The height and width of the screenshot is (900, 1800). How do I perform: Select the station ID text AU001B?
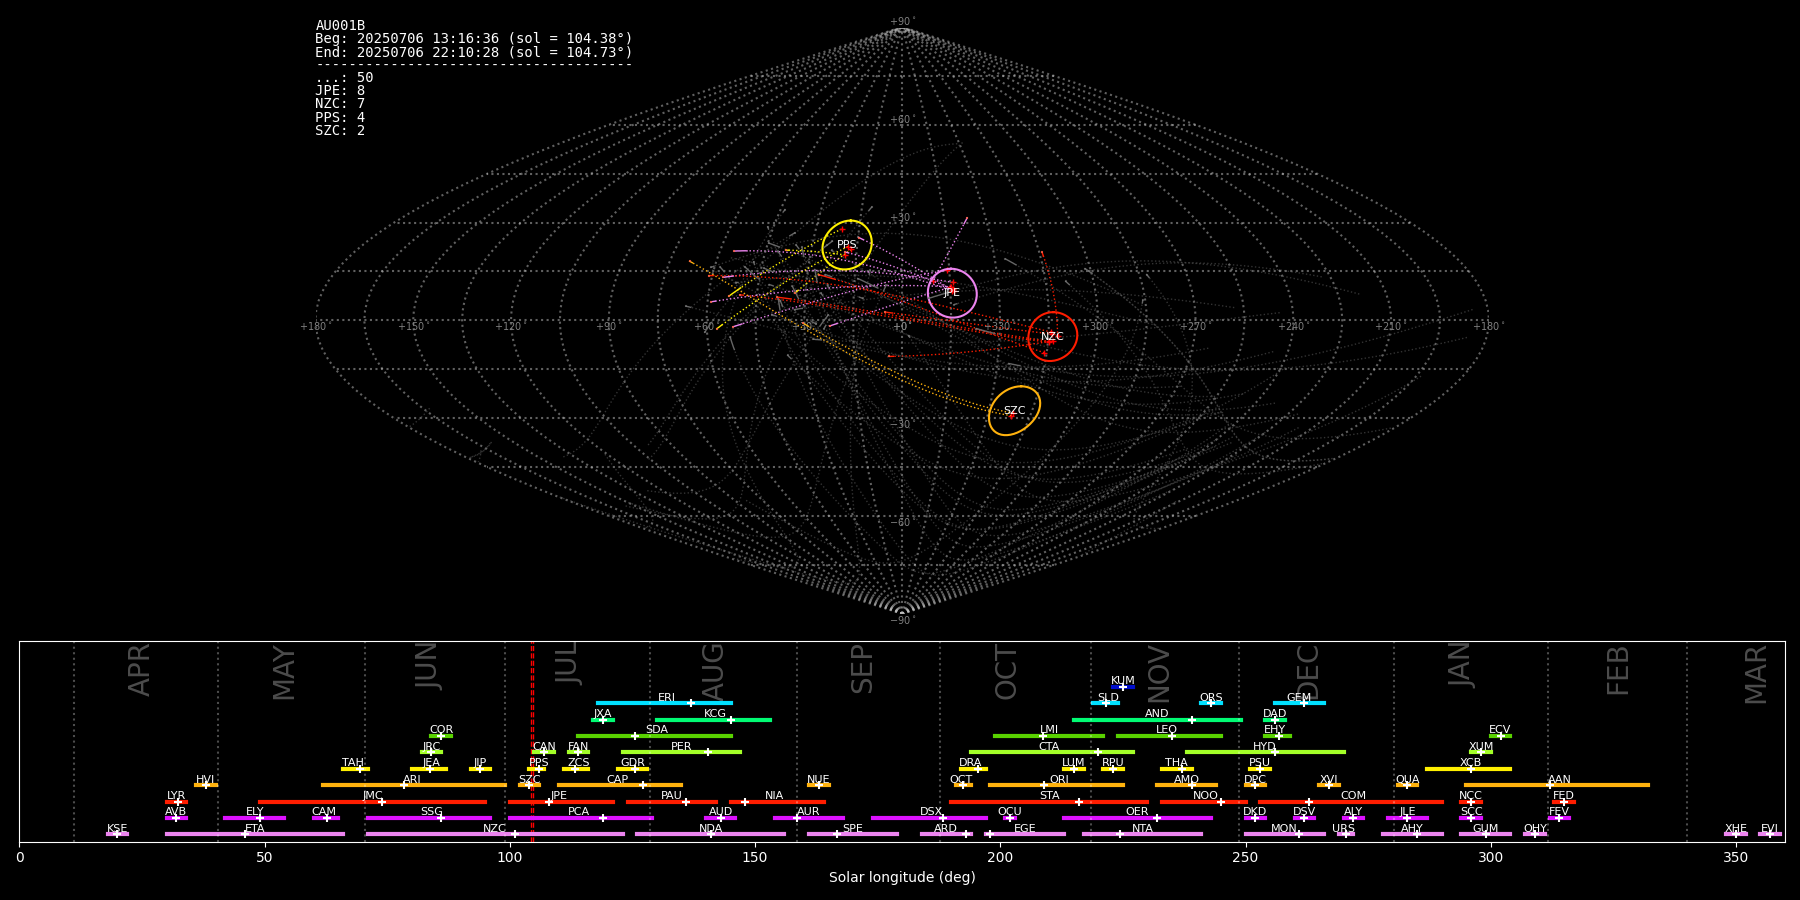340,26
